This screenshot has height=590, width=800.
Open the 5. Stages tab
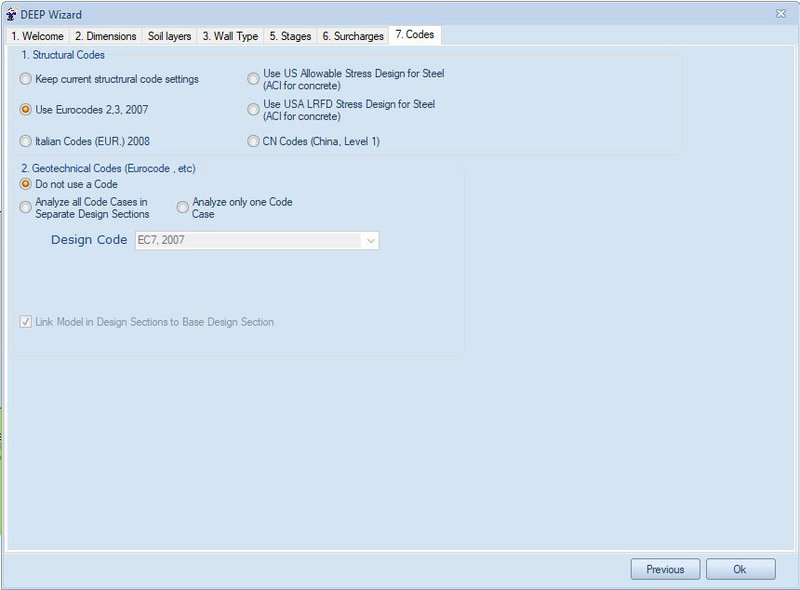click(x=290, y=36)
